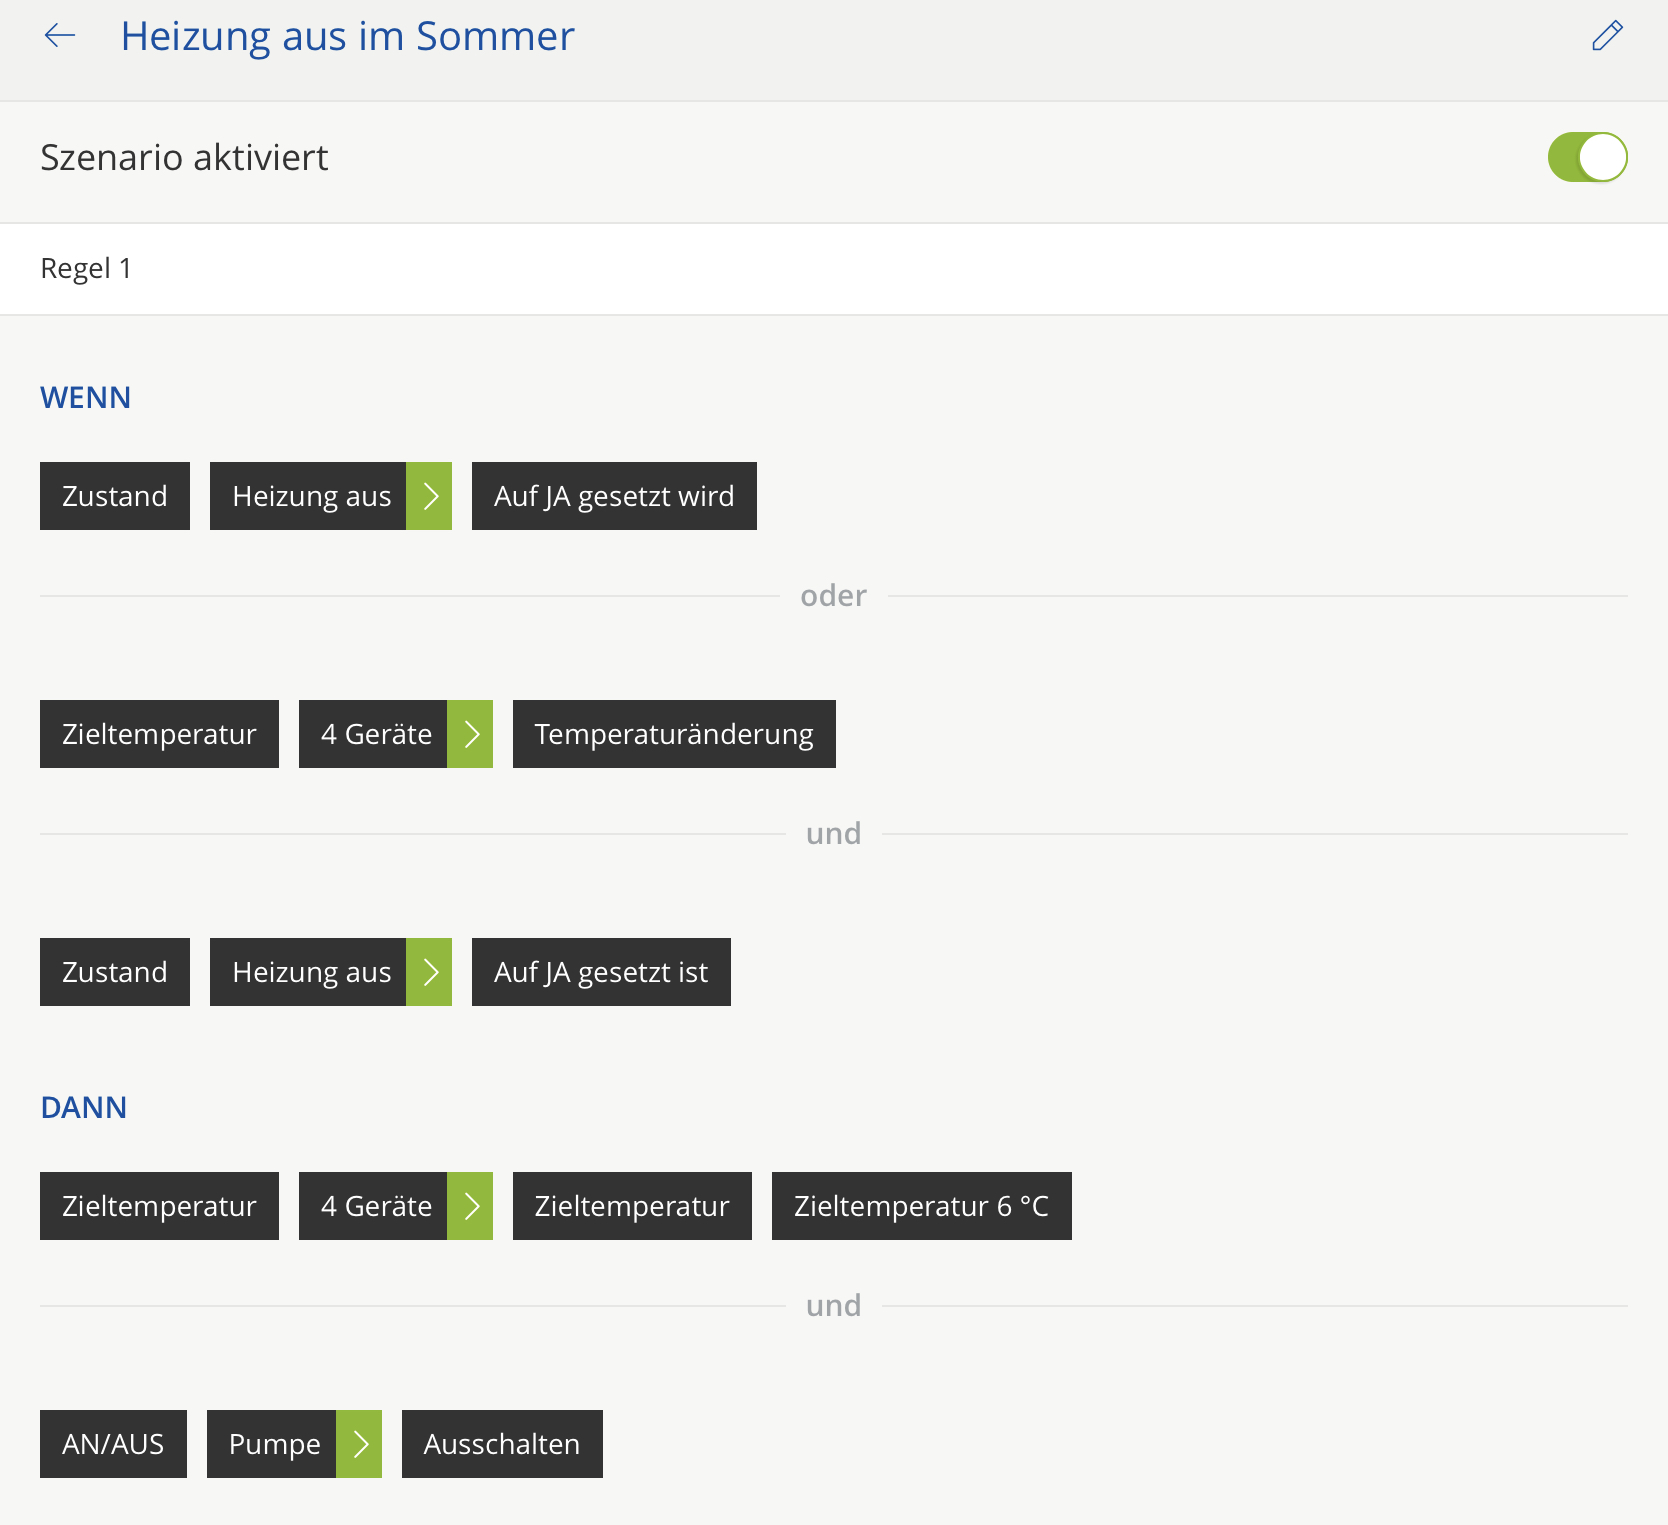Click the WENN section heading
The width and height of the screenshot is (1668, 1525).
tap(86, 398)
